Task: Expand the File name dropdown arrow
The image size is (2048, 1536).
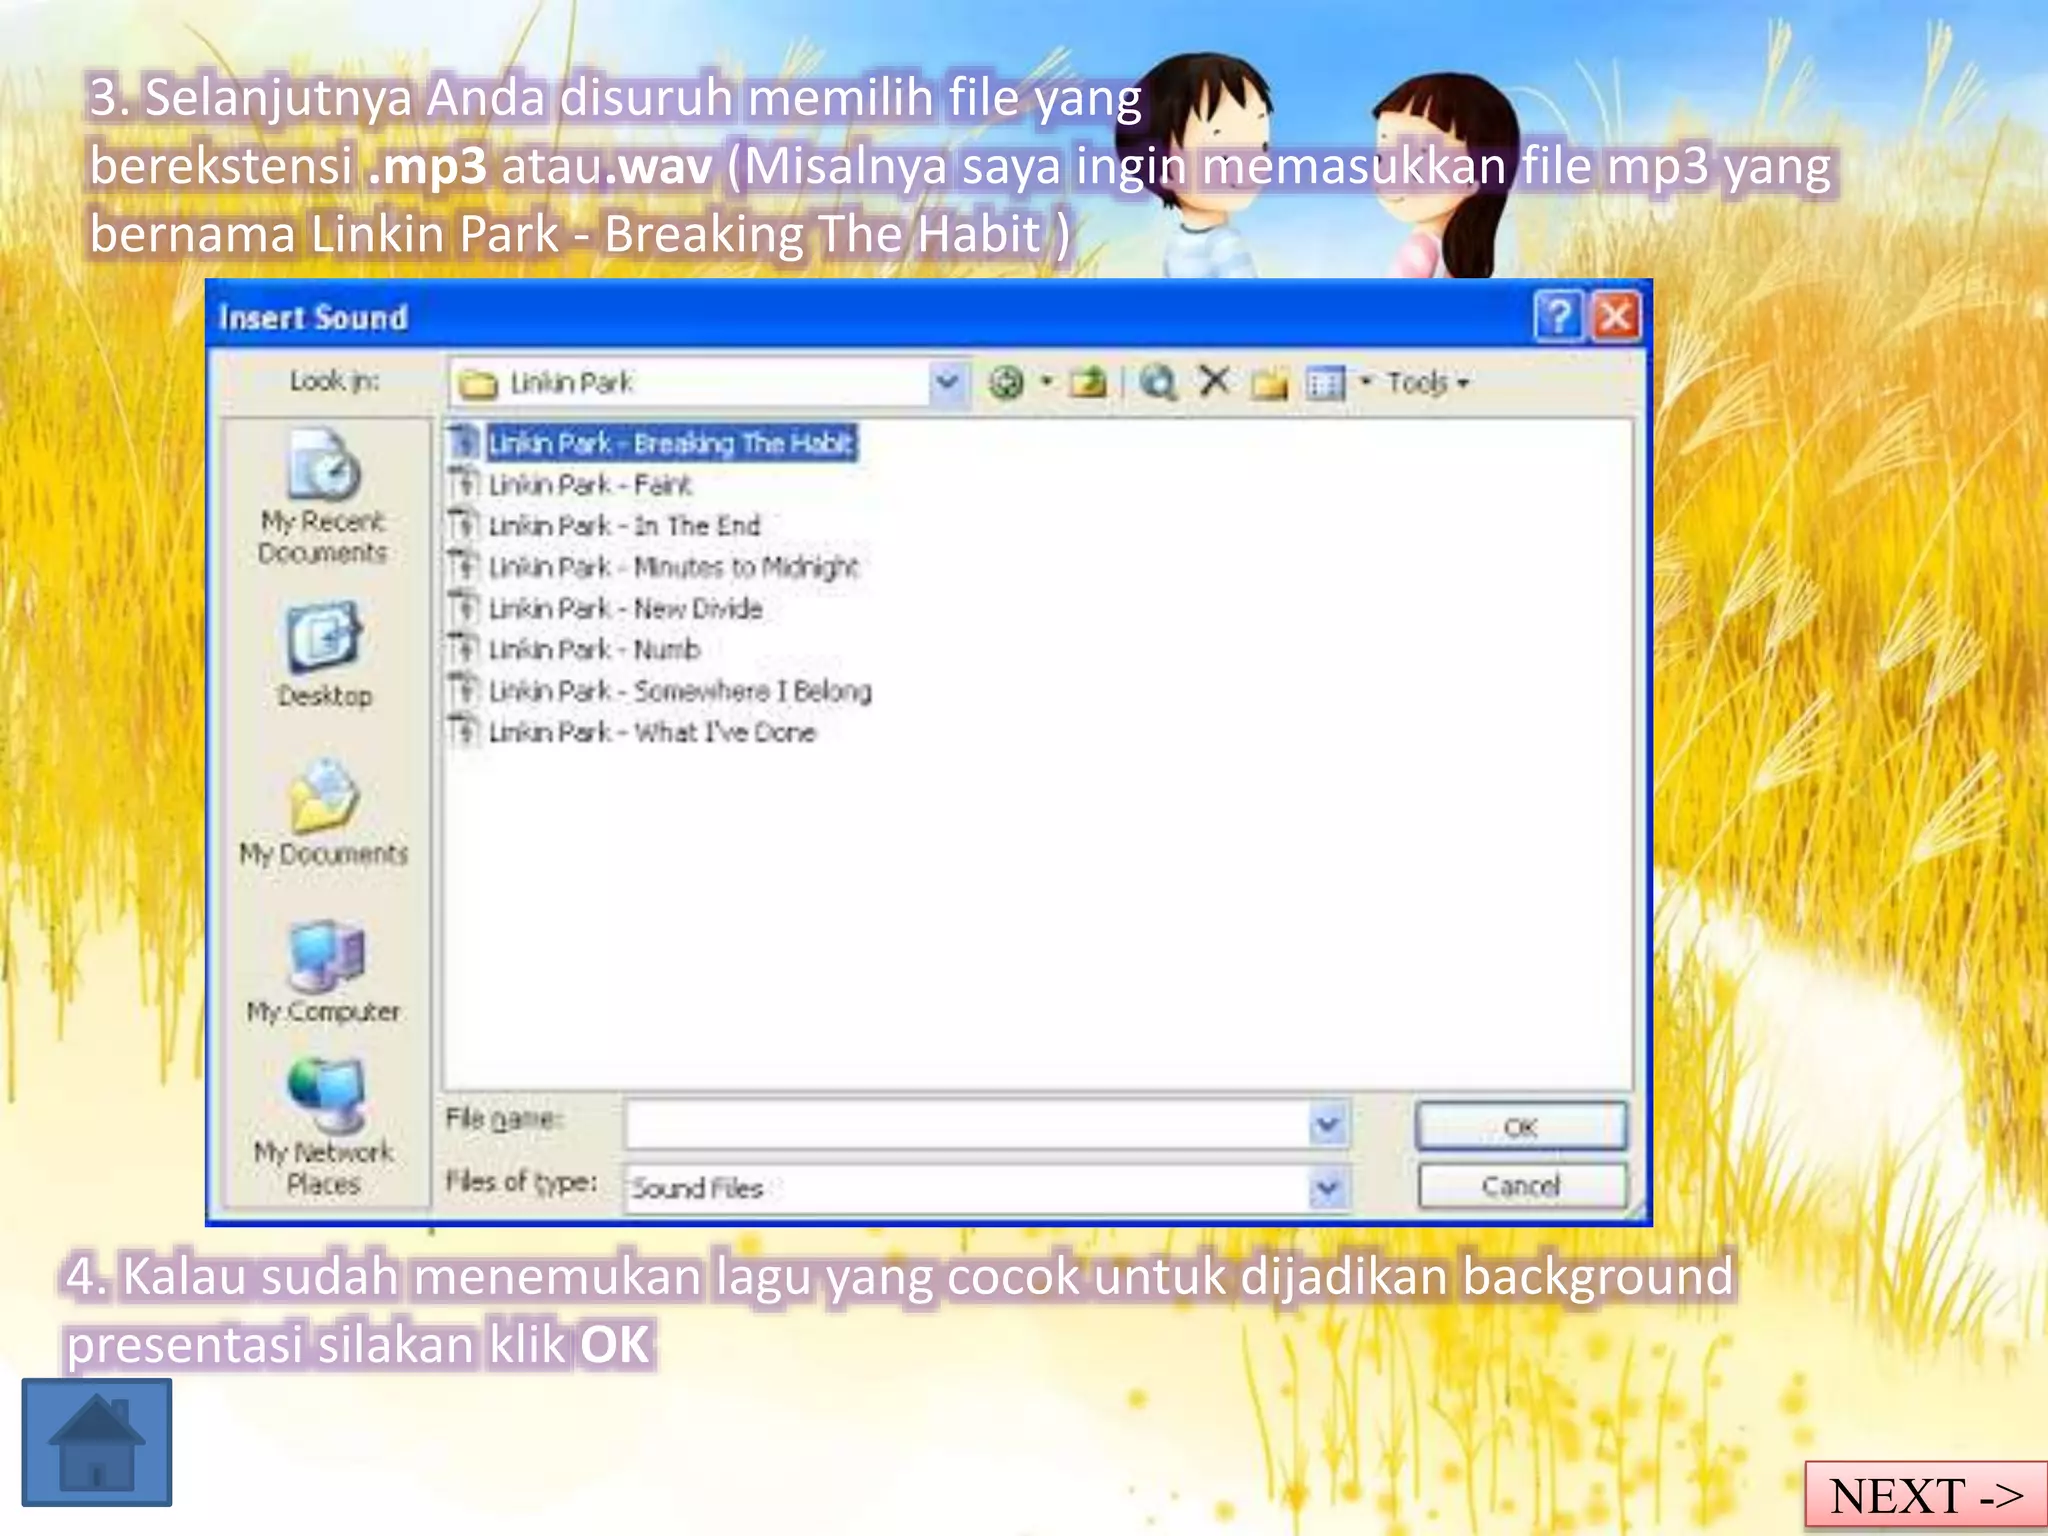Action: (x=1328, y=1125)
